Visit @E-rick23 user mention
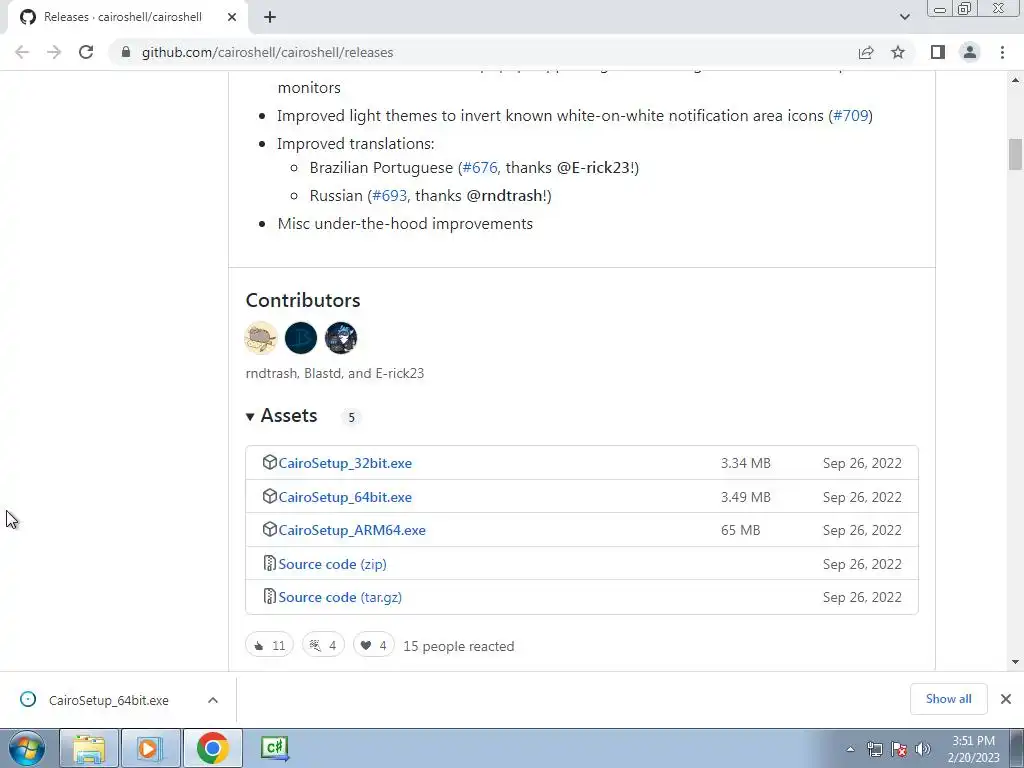 (593, 168)
